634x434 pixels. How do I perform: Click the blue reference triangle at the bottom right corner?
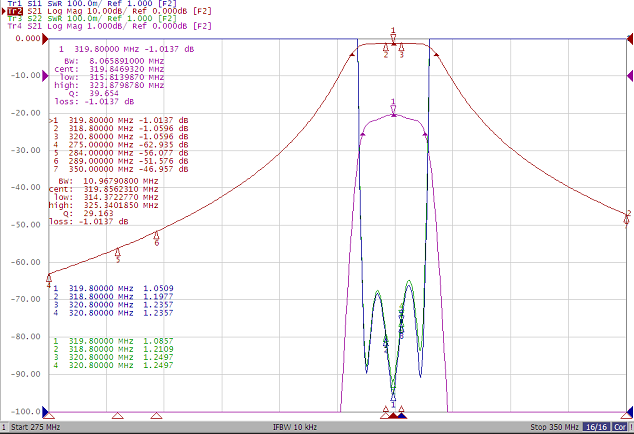tap(630, 412)
